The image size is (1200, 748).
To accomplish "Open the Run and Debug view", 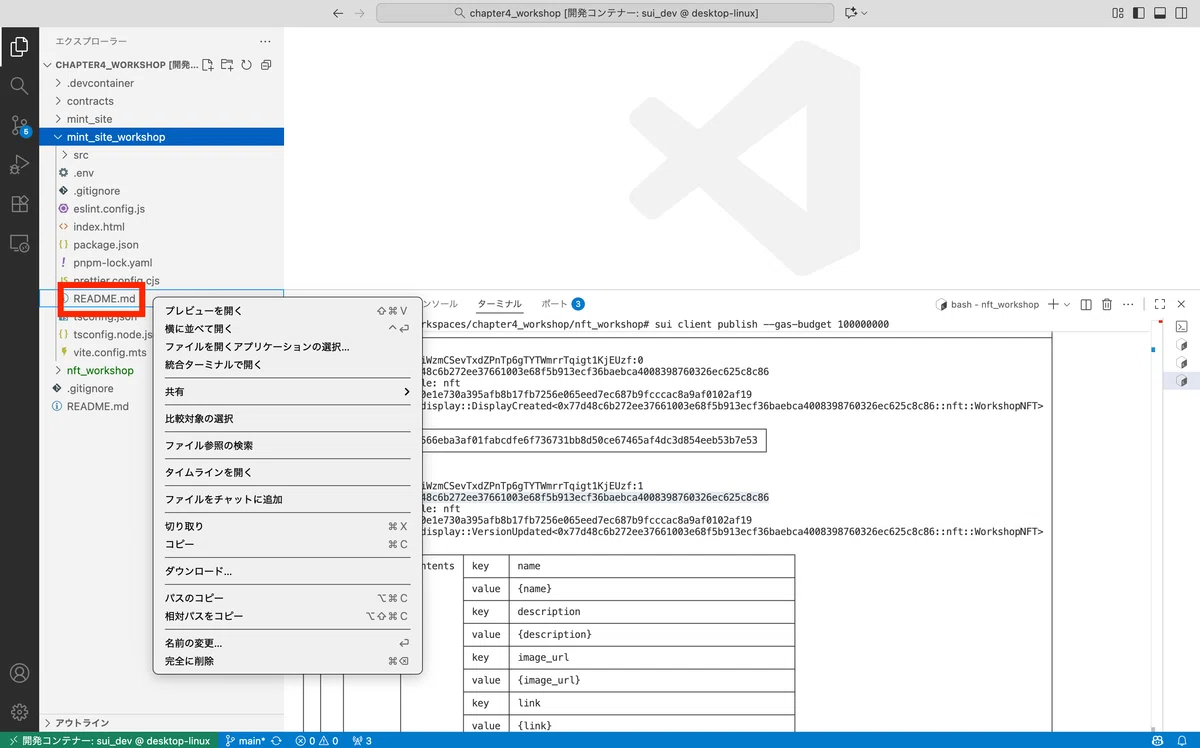I will (x=19, y=164).
